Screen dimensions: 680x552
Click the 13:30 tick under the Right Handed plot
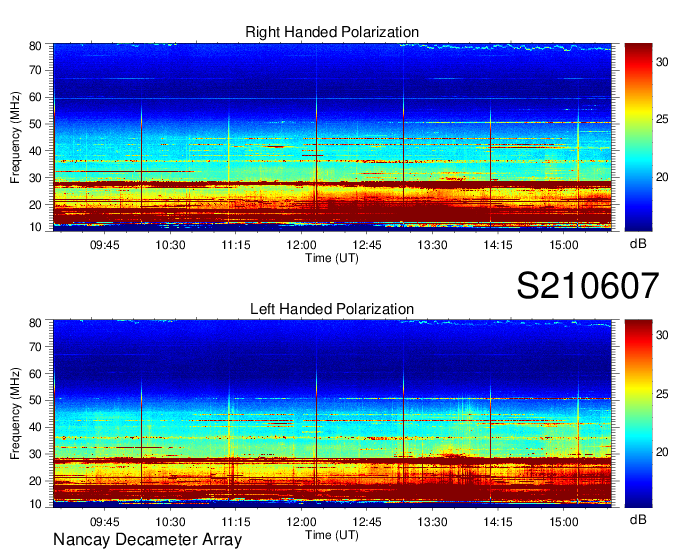point(432,245)
